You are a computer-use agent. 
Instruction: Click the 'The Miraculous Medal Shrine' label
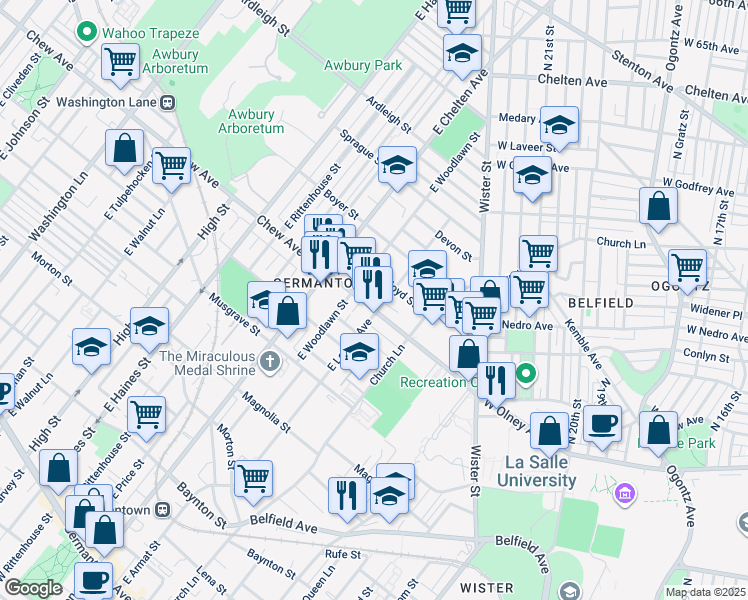coord(208,363)
